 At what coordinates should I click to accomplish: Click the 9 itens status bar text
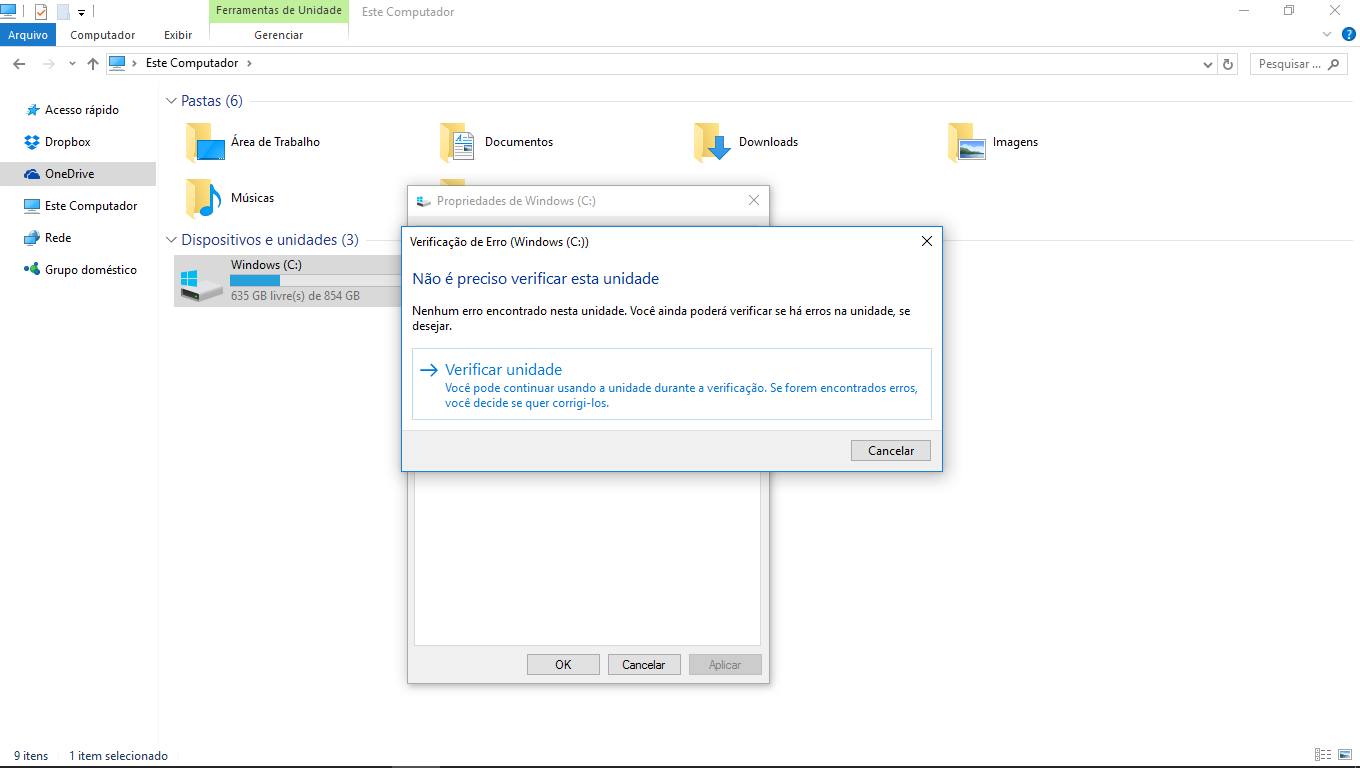pos(31,756)
